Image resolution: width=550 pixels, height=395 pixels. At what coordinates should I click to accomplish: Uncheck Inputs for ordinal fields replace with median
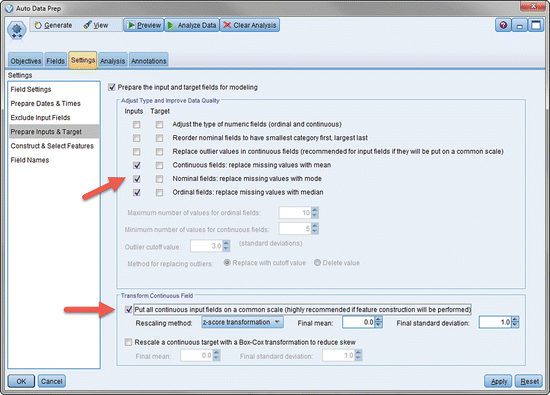(x=136, y=193)
